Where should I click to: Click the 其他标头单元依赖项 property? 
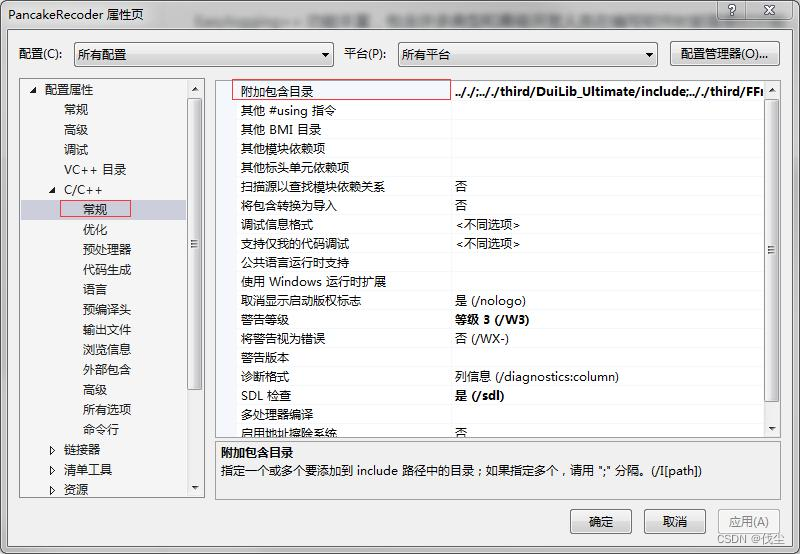(x=295, y=167)
